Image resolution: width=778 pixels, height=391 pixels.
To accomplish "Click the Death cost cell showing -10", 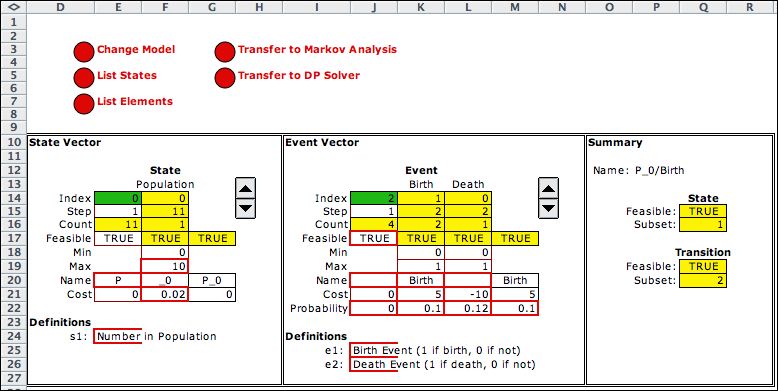I will coord(468,294).
